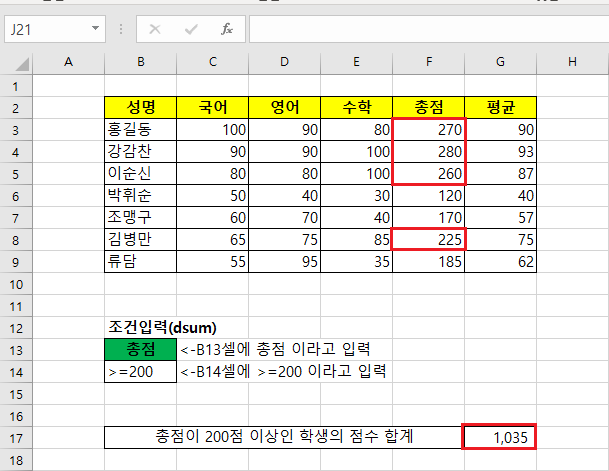Select the name cell 홍길동

pos(141,129)
